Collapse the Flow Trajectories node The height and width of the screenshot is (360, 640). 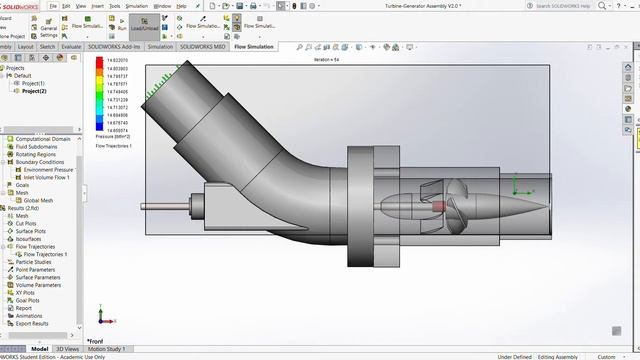tap(3, 247)
